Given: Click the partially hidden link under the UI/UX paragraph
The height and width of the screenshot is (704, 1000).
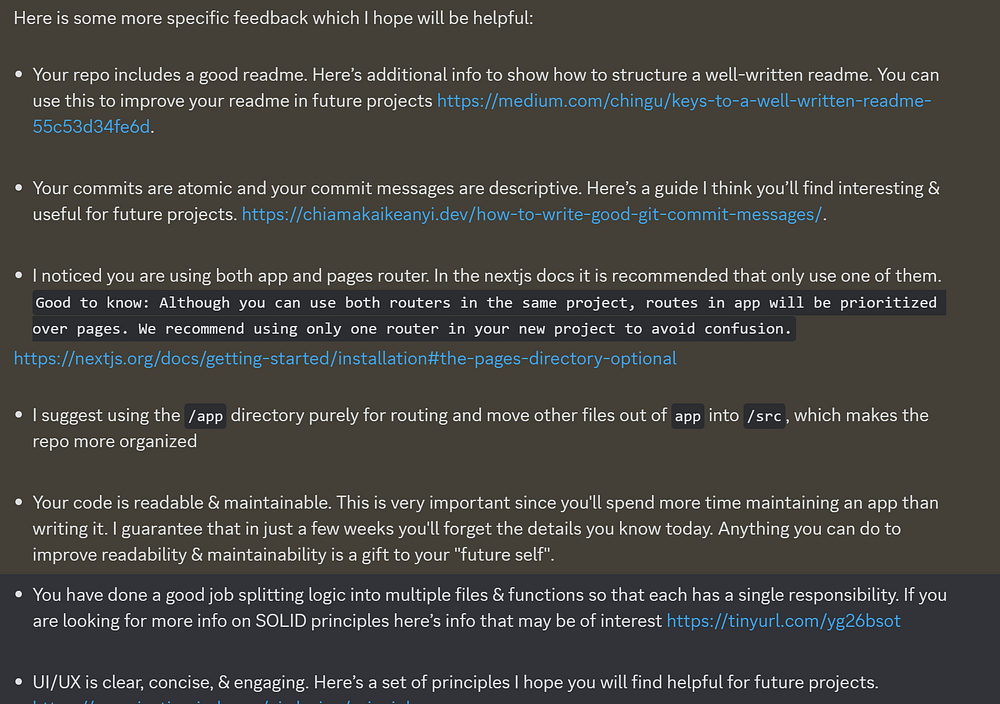Looking at the screenshot, I should coord(223,701).
